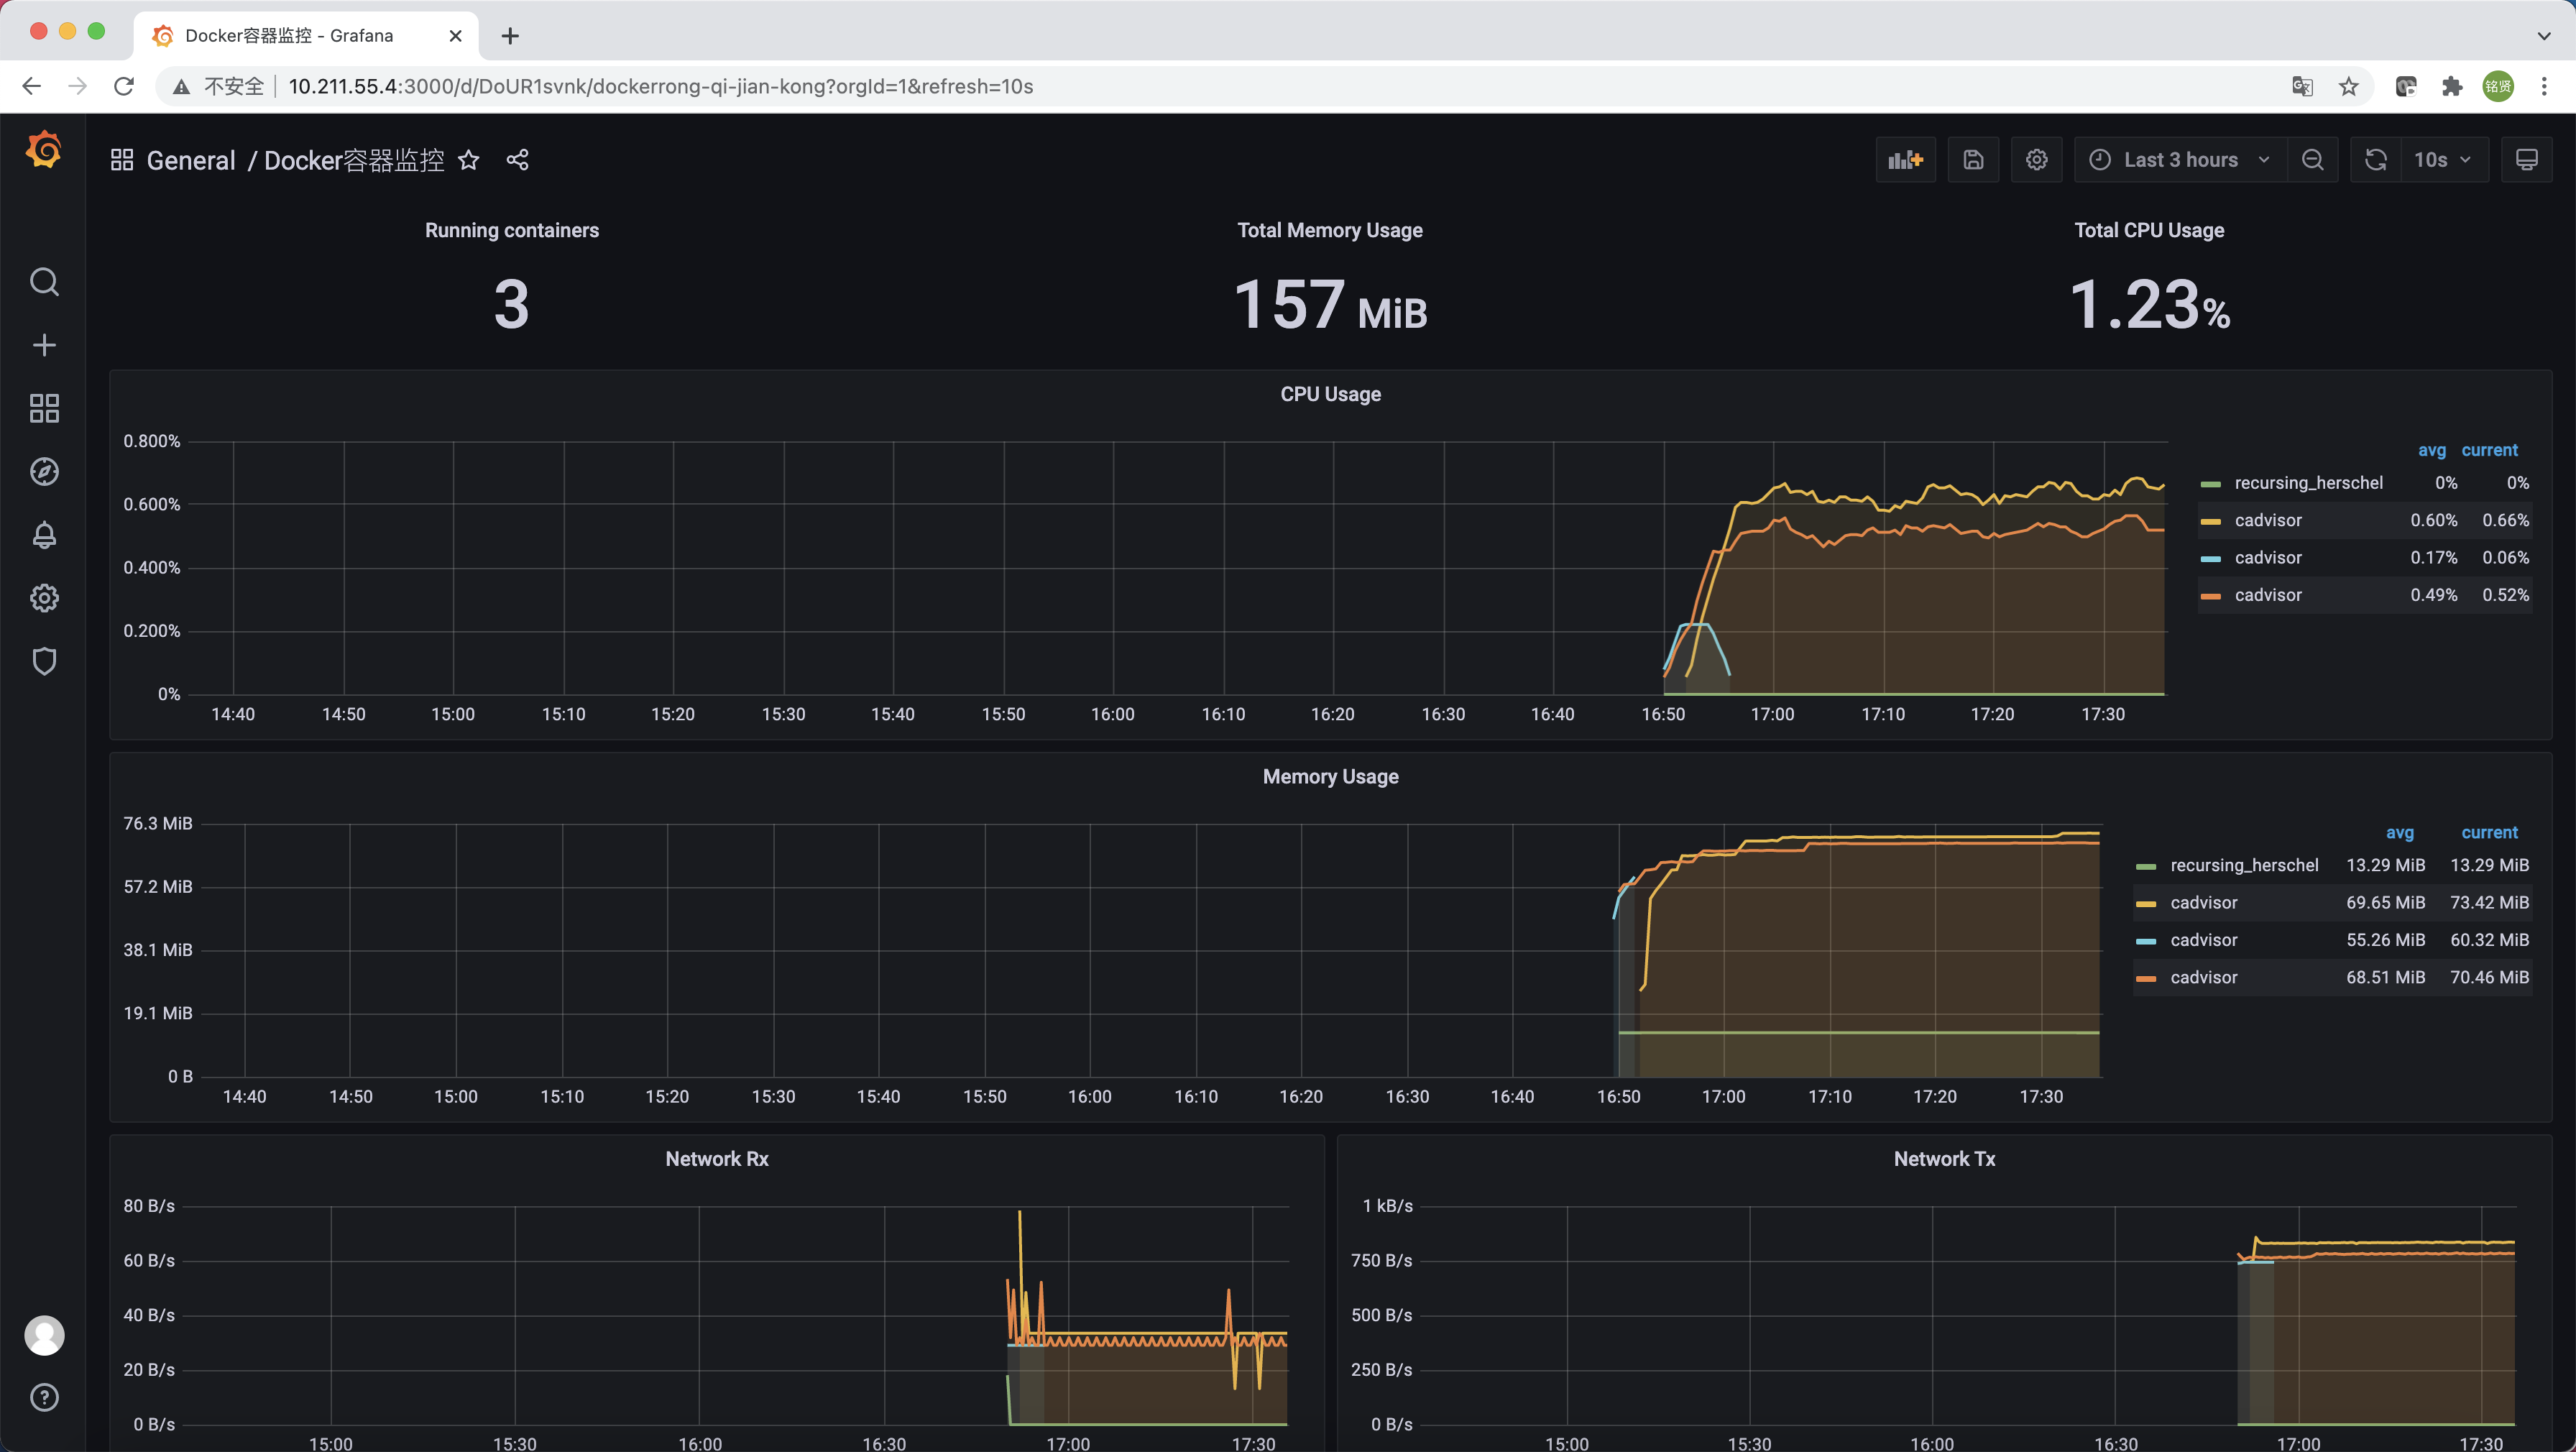Open the Explore compass icon
This screenshot has height=1452, width=2576.
[x=44, y=472]
